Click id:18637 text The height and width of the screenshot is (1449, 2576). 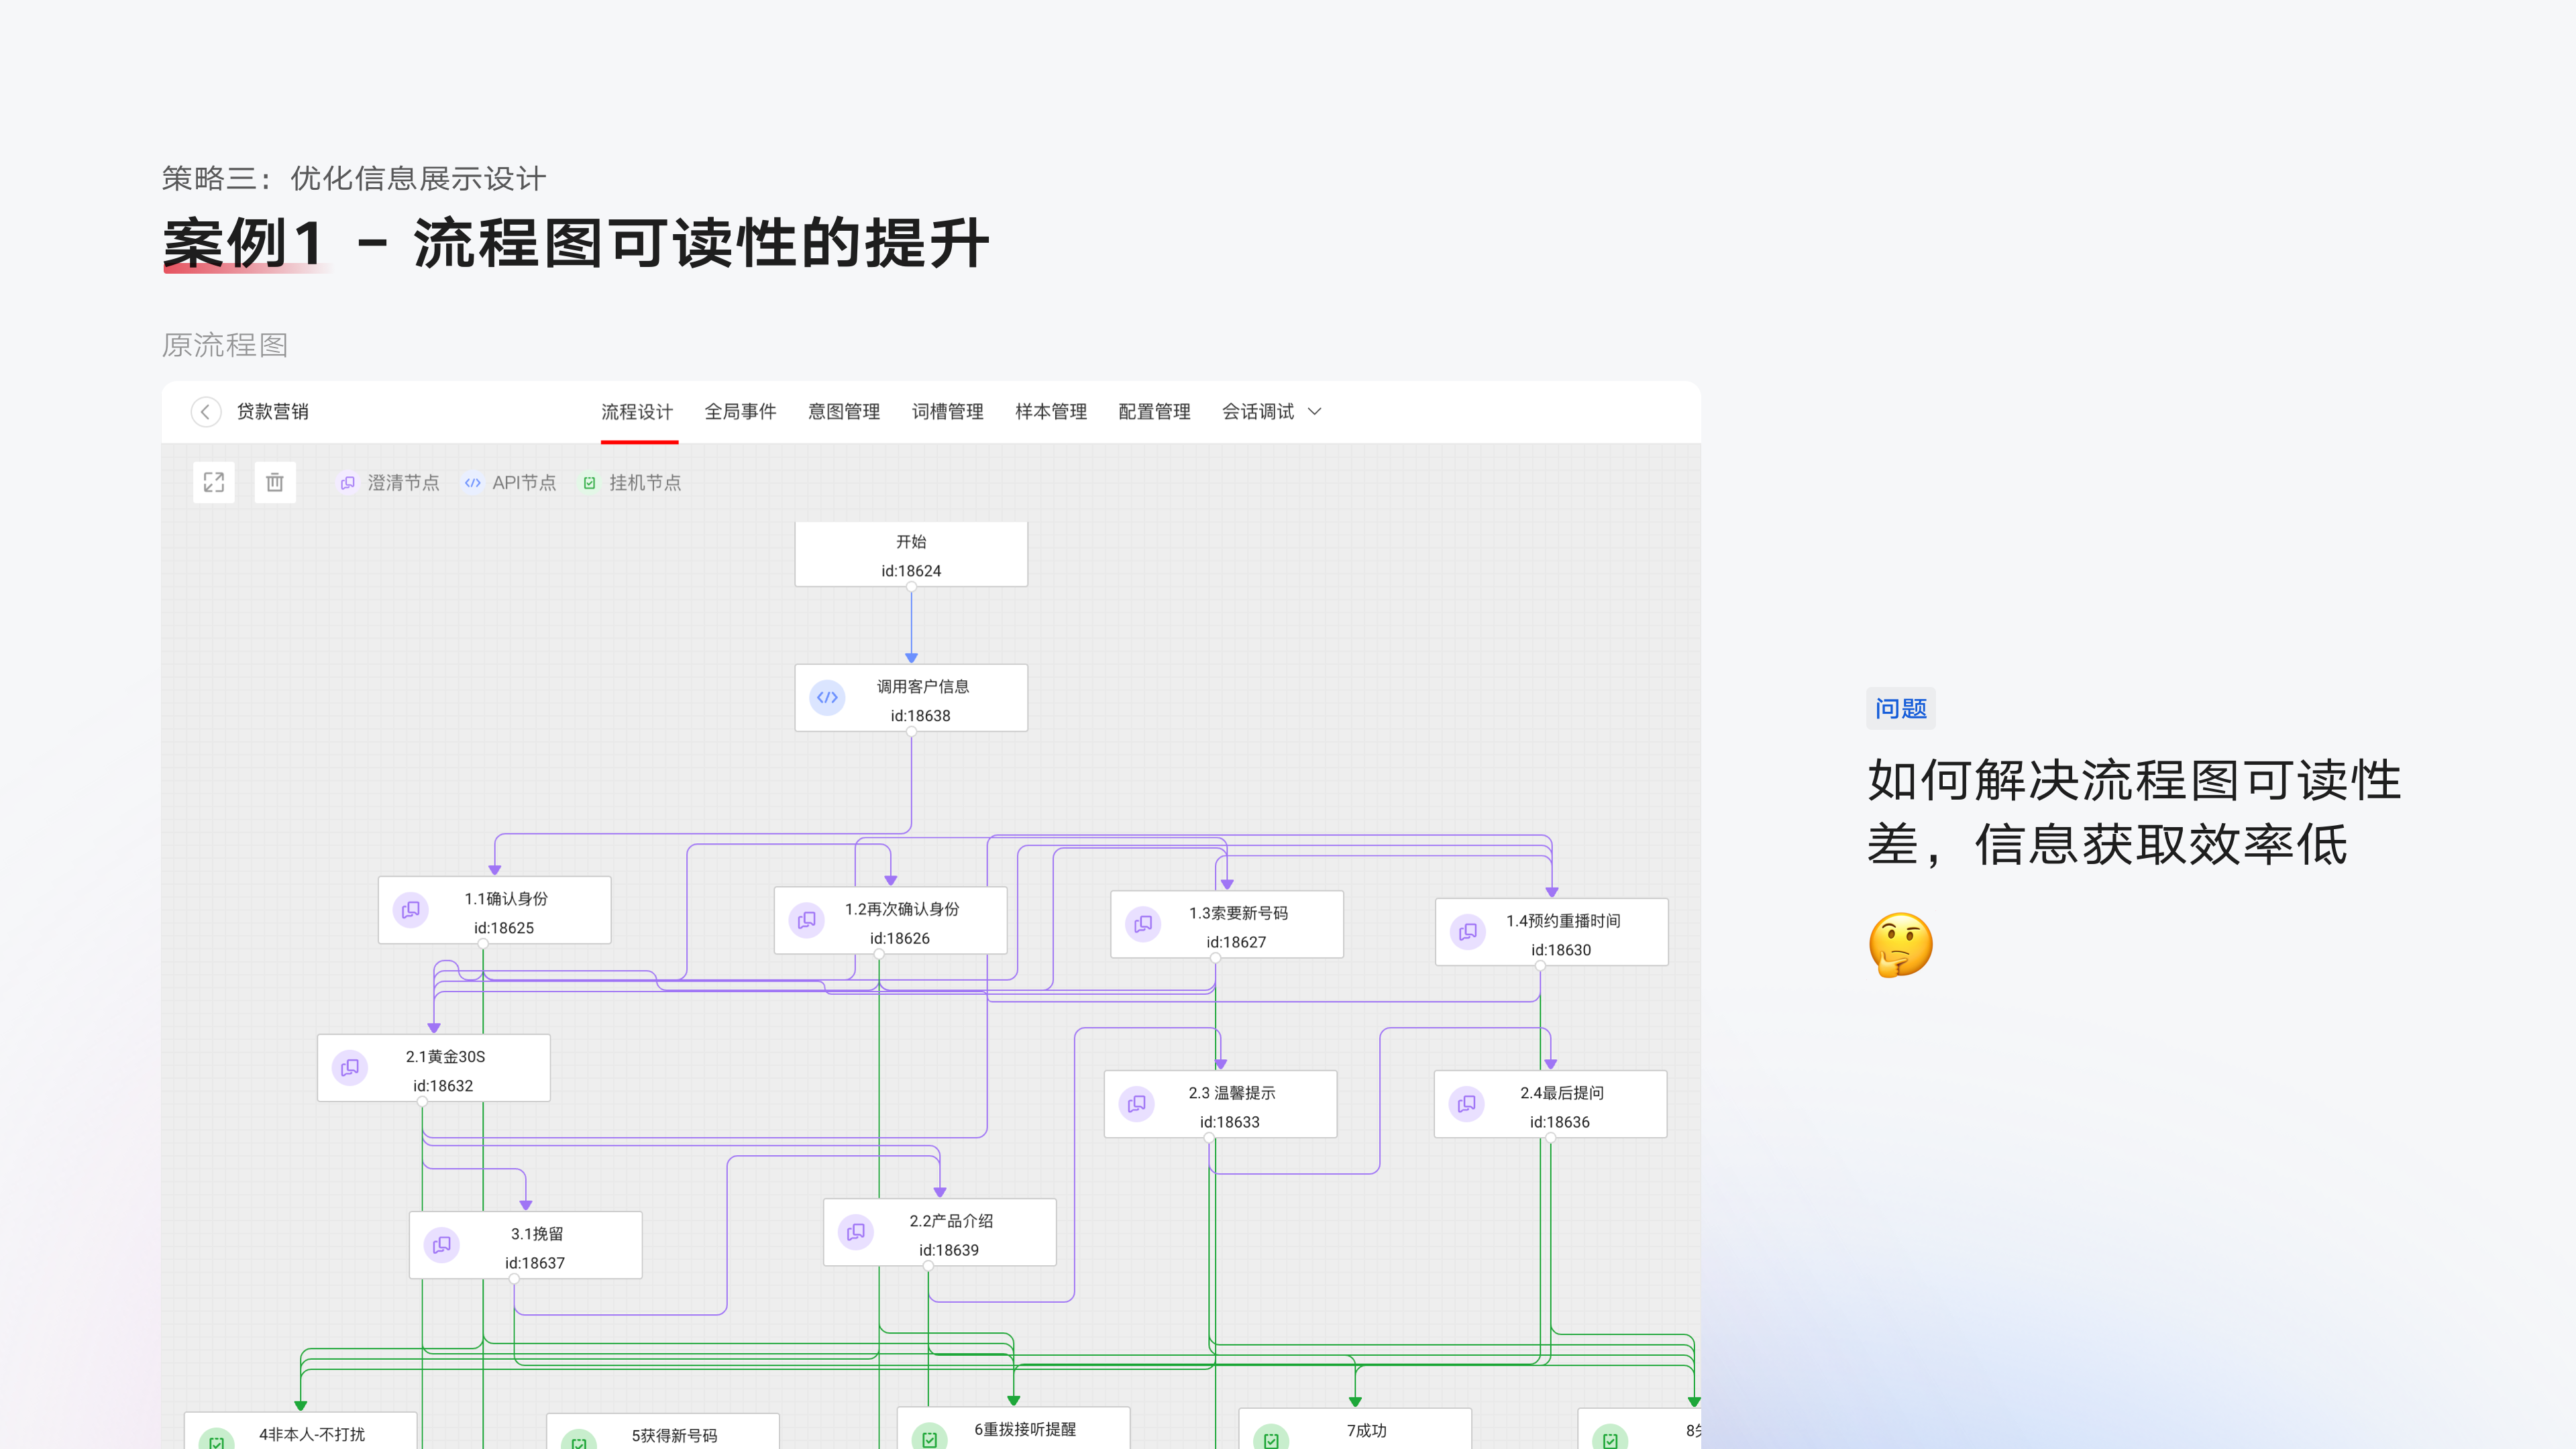coord(535,1264)
